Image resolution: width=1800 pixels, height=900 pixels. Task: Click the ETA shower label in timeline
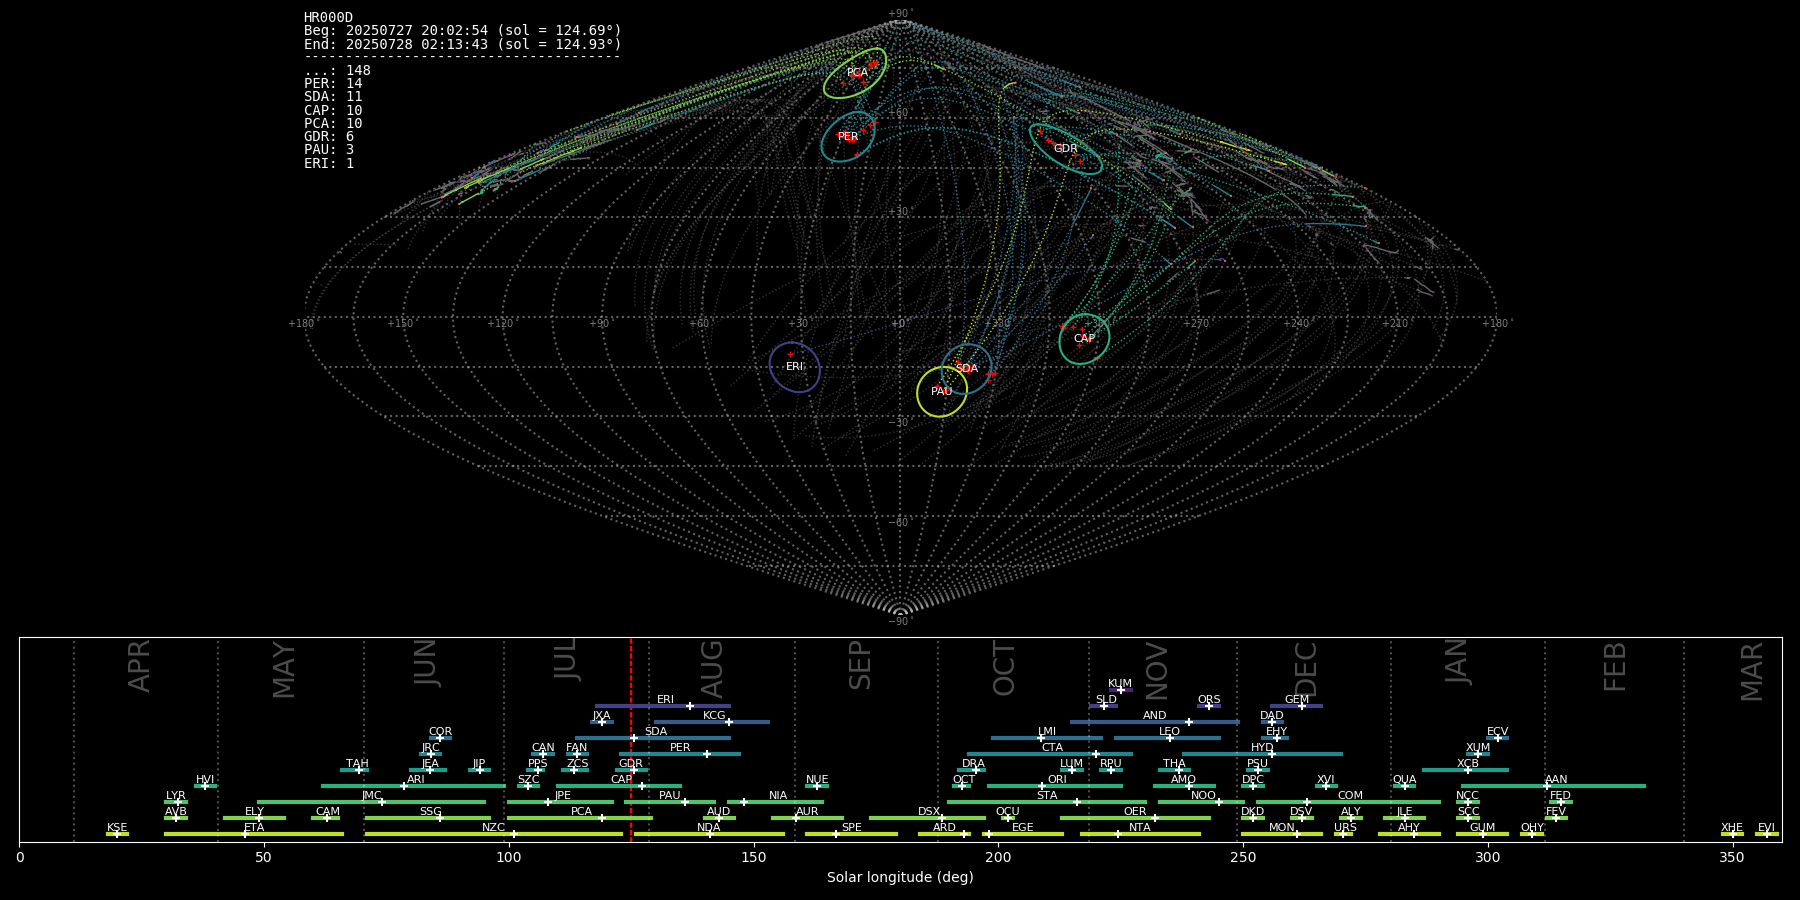click(254, 828)
